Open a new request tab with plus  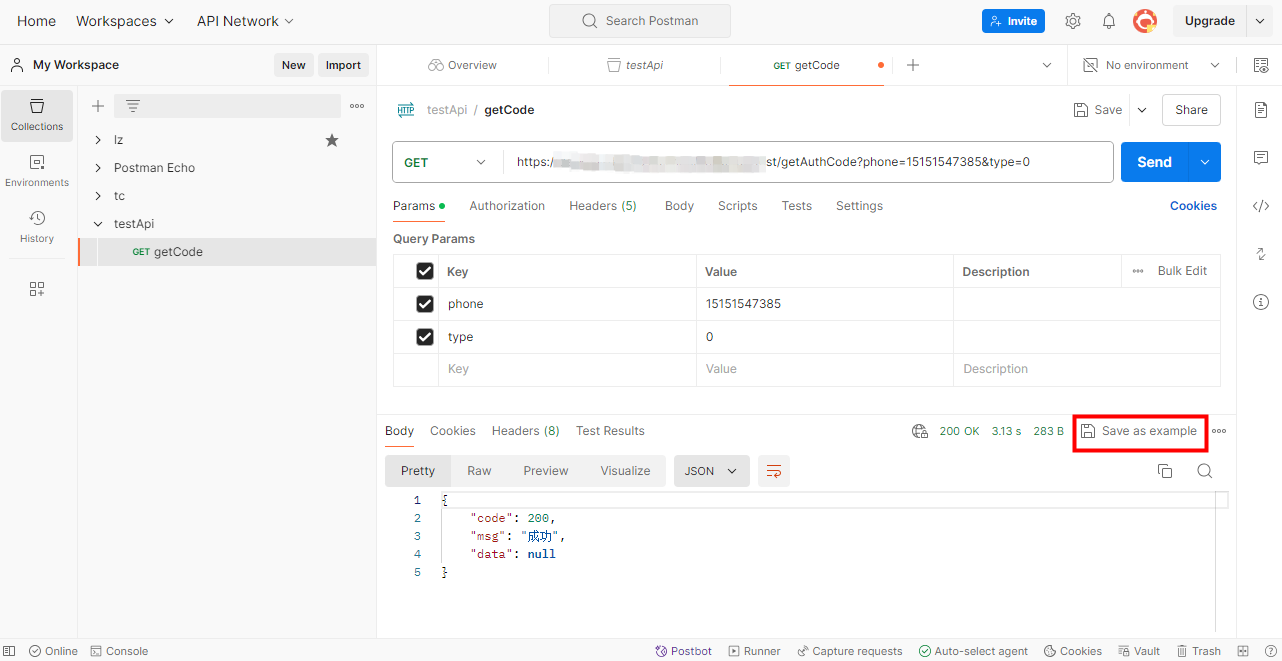point(912,65)
